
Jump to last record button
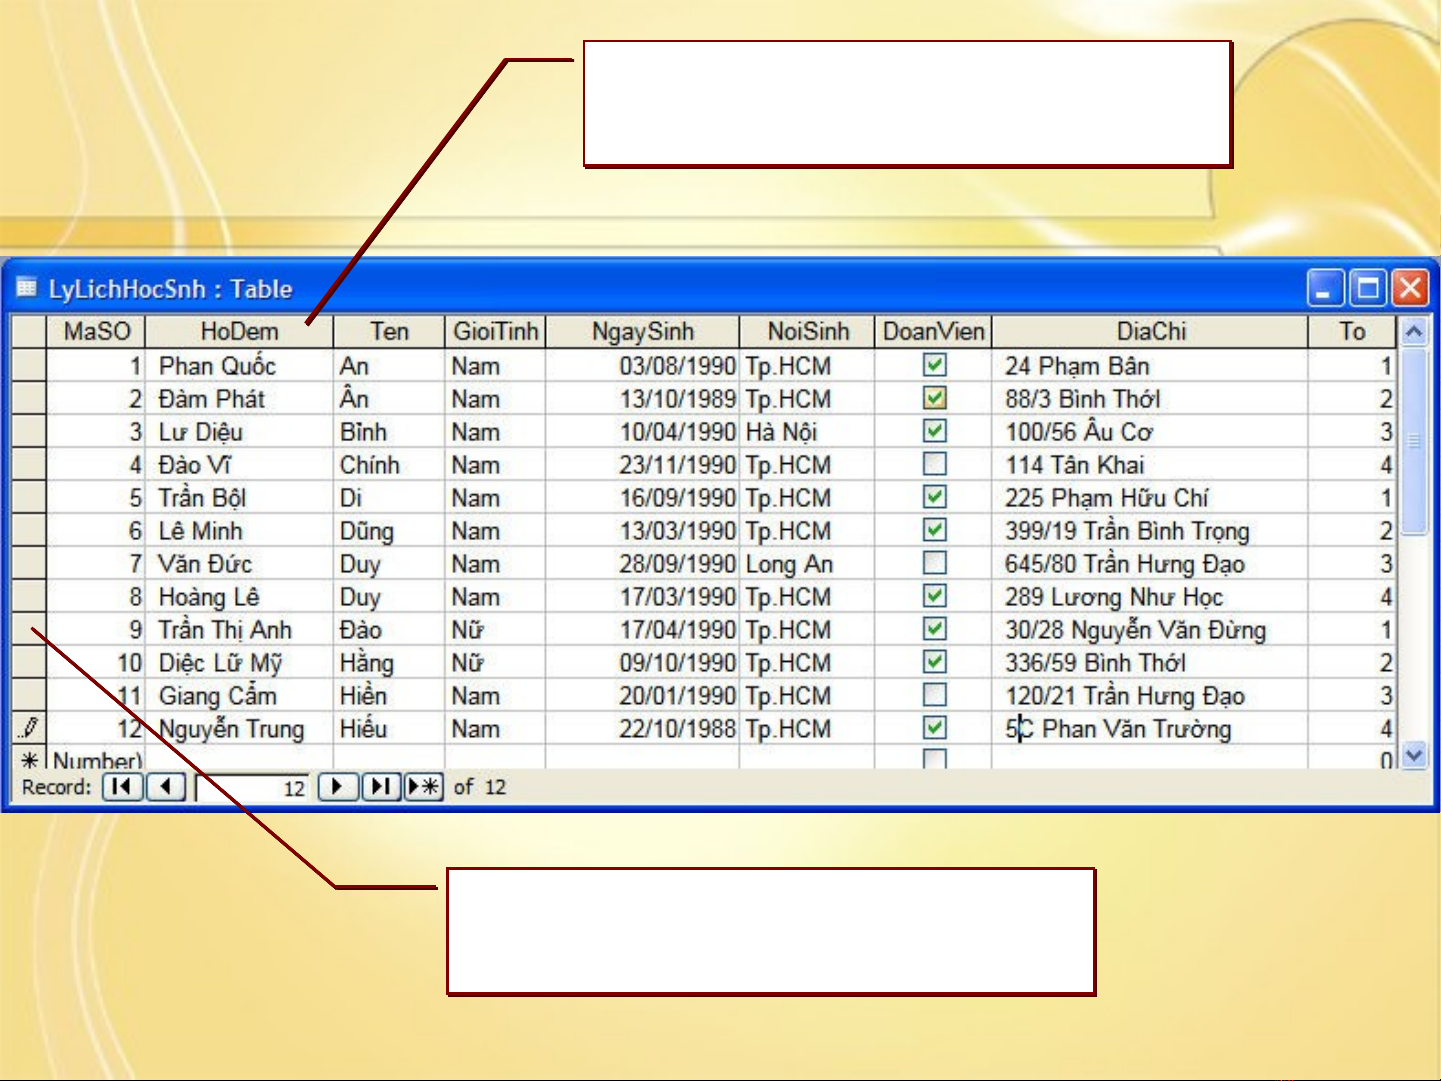380,787
